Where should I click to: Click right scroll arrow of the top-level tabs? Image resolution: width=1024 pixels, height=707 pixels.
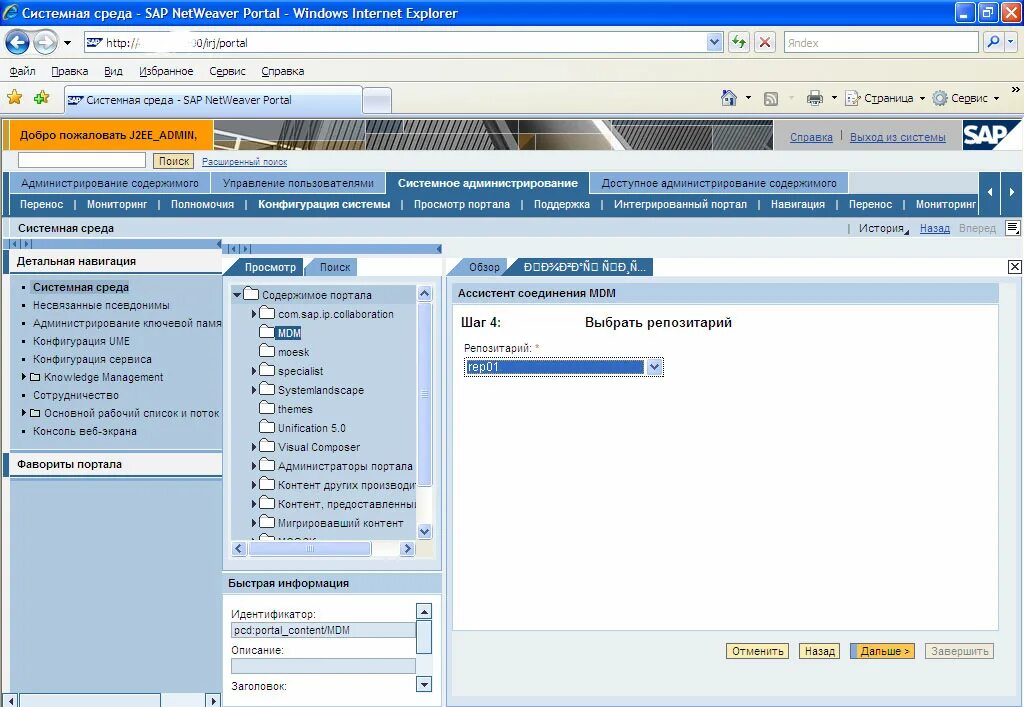[x=1012, y=192]
